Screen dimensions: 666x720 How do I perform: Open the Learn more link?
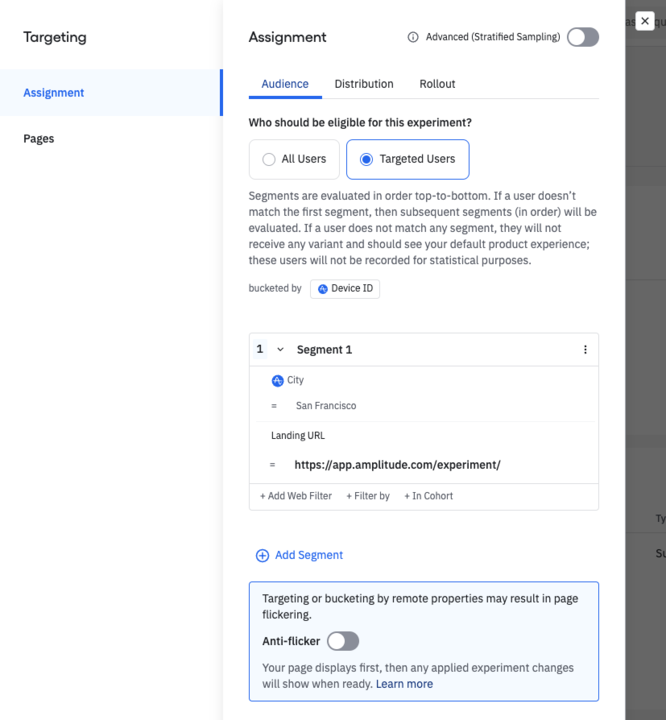point(404,684)
